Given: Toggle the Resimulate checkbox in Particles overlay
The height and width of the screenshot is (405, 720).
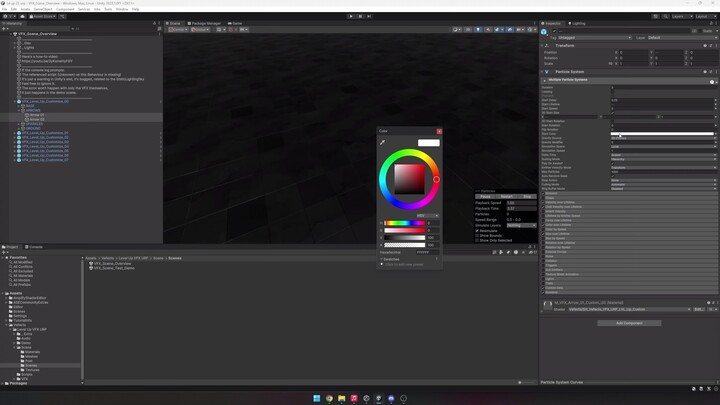Looking at the screenshot, I should [x=477, y=231].
